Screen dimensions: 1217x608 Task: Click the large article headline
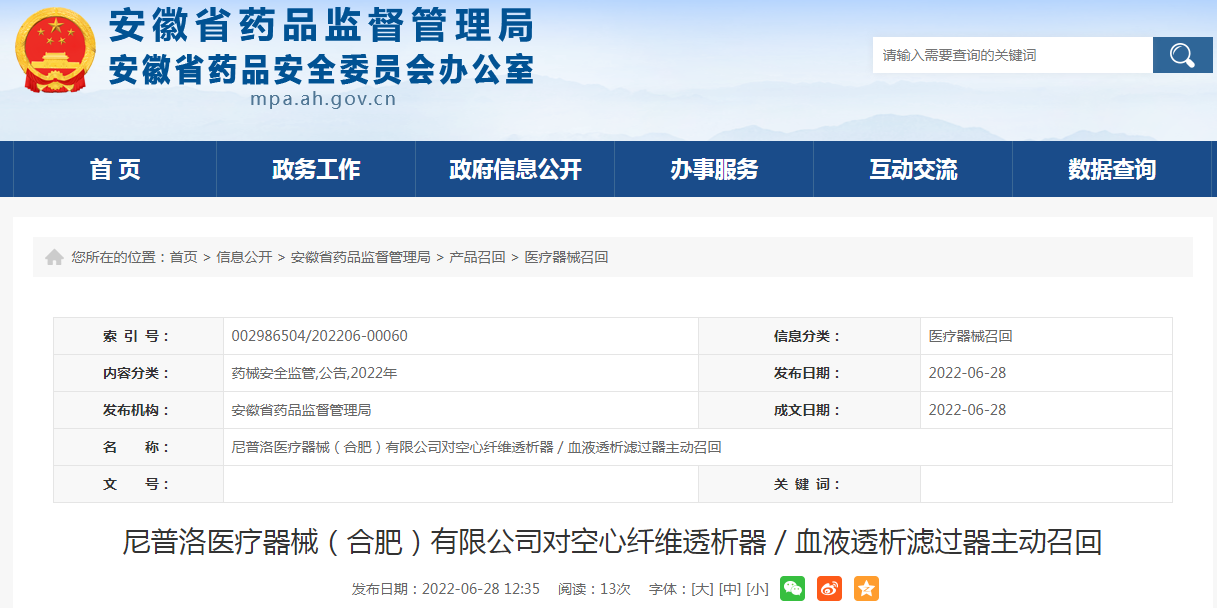612,543
